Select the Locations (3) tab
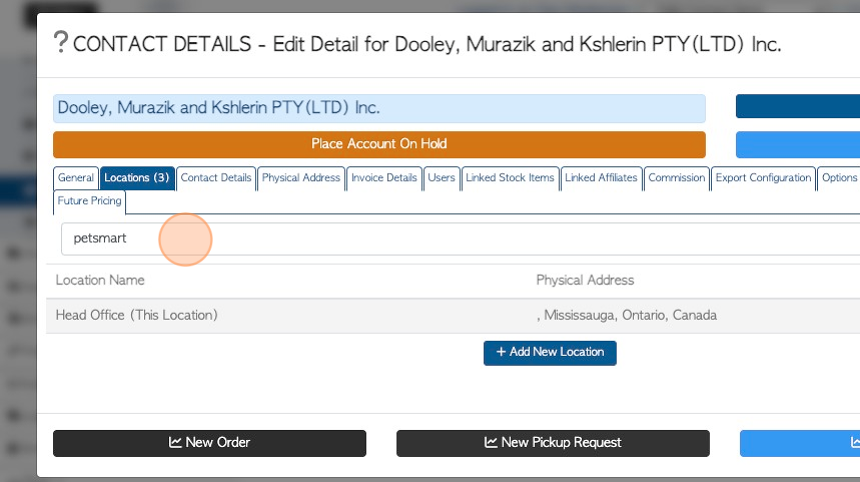Viewport: 860px width, 482px height. point(137,178)
